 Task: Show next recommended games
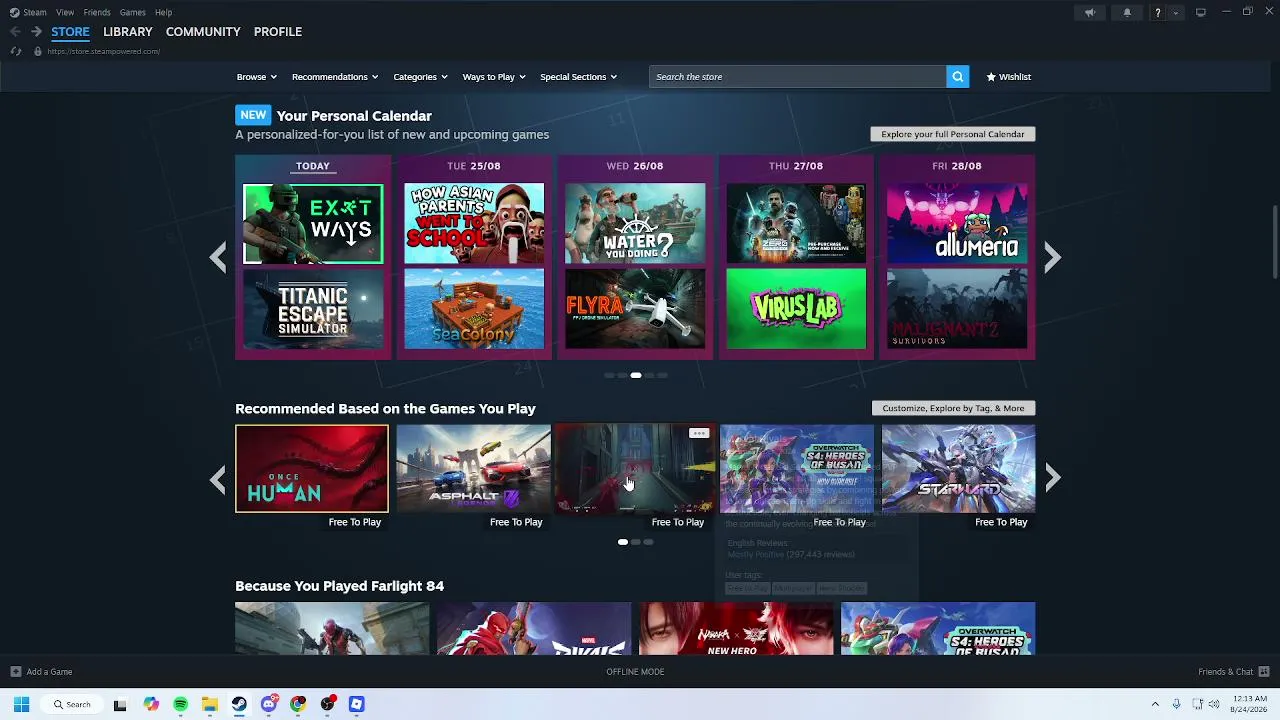(1052, 479)
